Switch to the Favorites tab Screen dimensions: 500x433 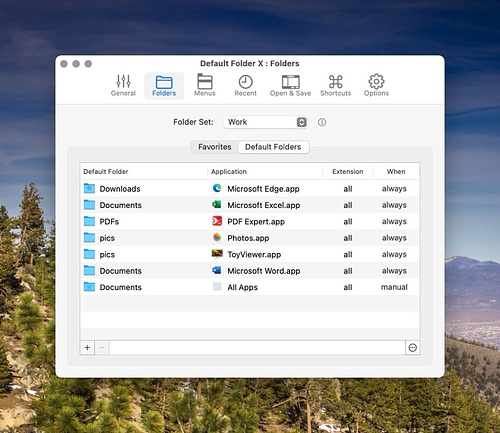215,147
